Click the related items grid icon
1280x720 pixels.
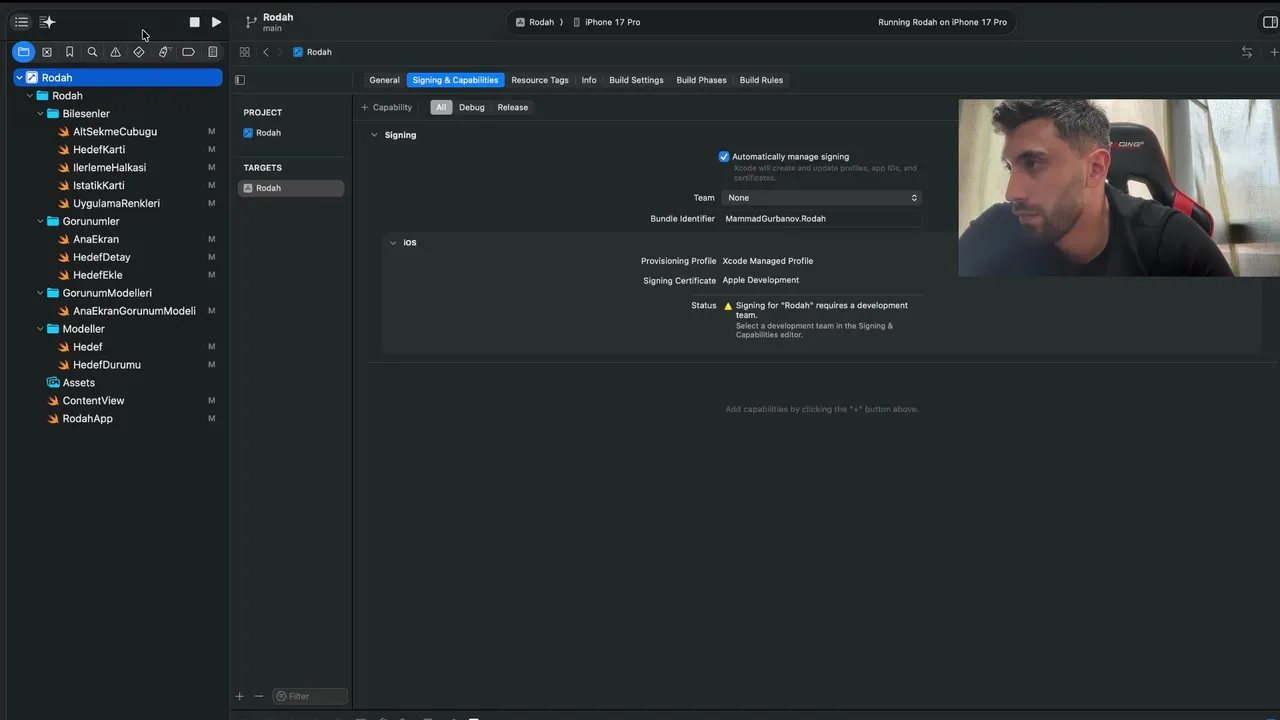244,52
